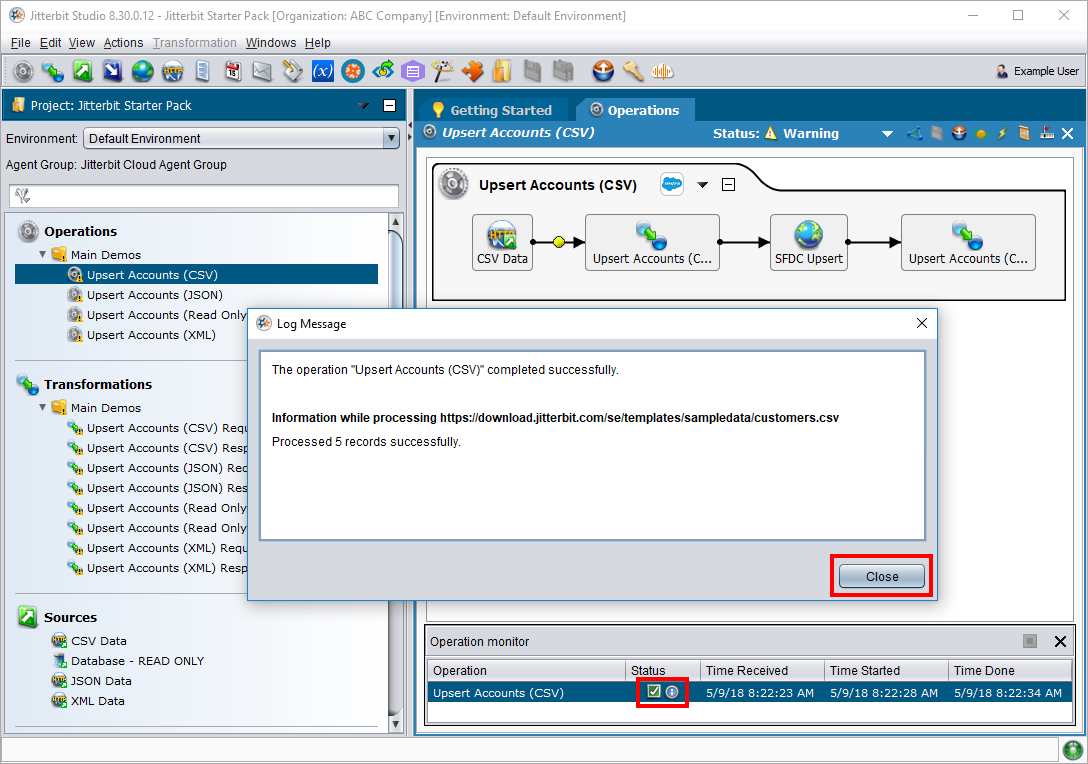Open the Environment dropdown
This screenshot has height=764, width=1088.
click(391, 139)
